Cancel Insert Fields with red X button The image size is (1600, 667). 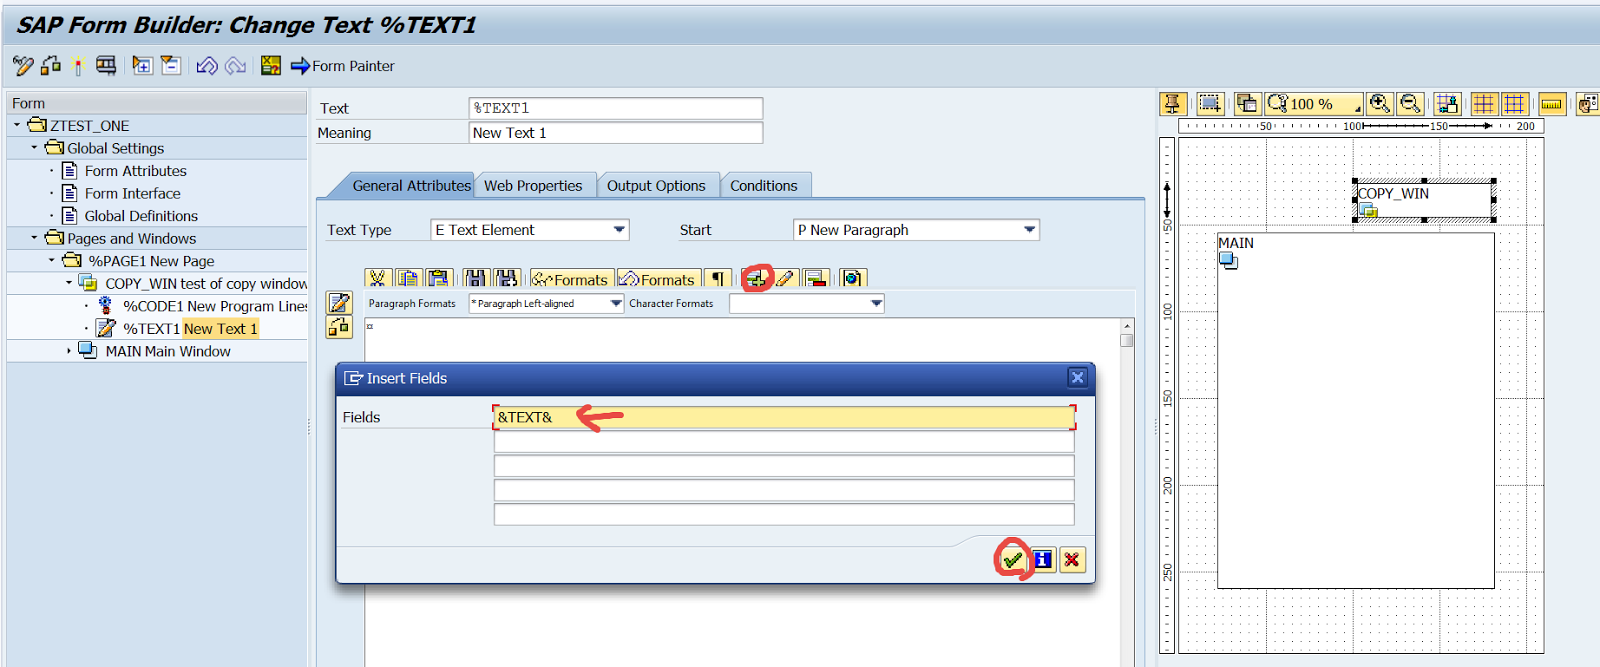pos(1071,560)
